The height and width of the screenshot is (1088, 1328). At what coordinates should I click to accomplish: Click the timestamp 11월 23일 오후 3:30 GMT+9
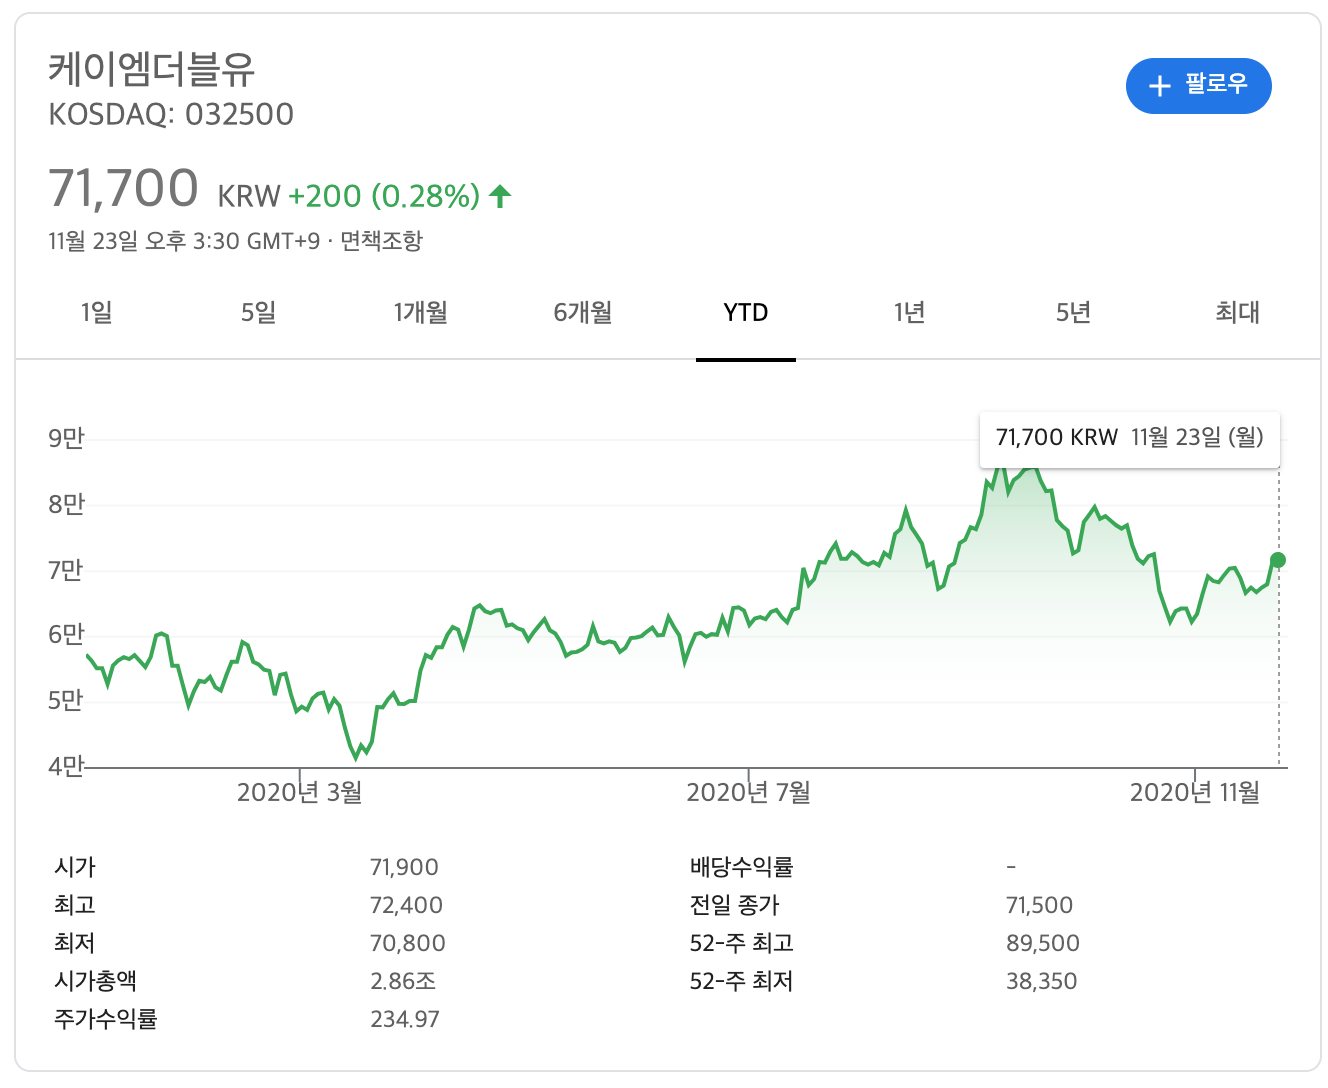(x=184, y=241)
